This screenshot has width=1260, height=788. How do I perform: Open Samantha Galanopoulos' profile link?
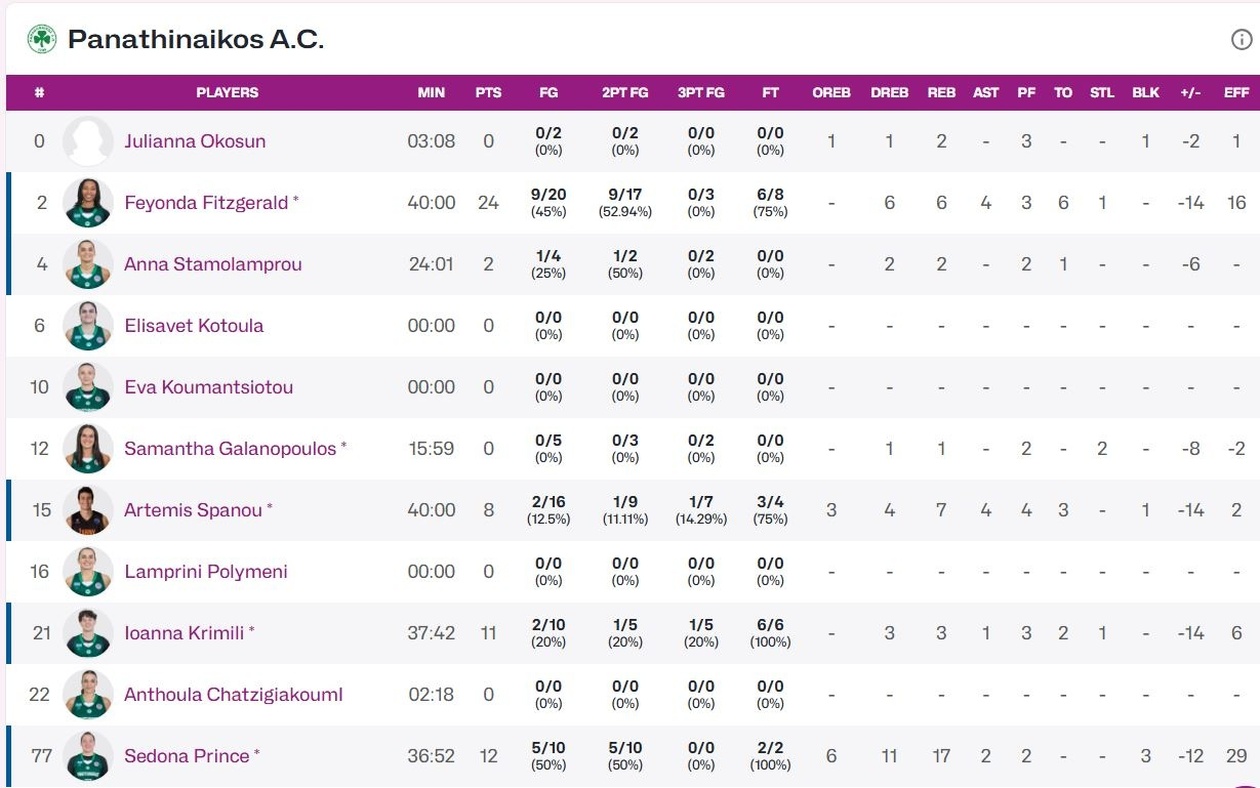click(x=230, y=449)
